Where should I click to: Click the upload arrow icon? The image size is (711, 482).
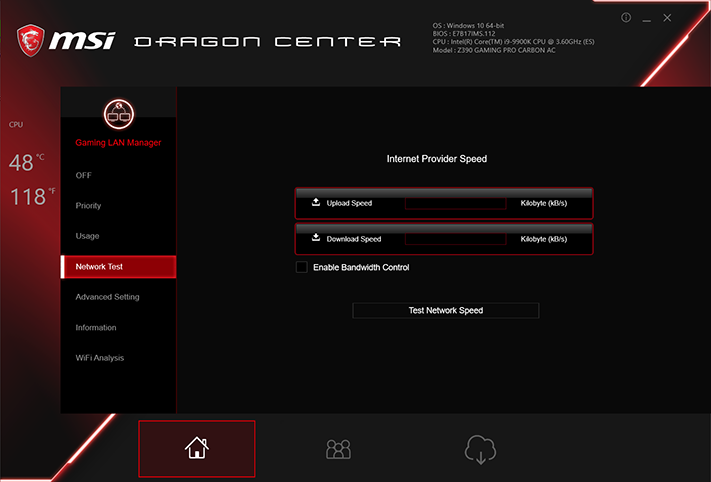click(316, 202)
